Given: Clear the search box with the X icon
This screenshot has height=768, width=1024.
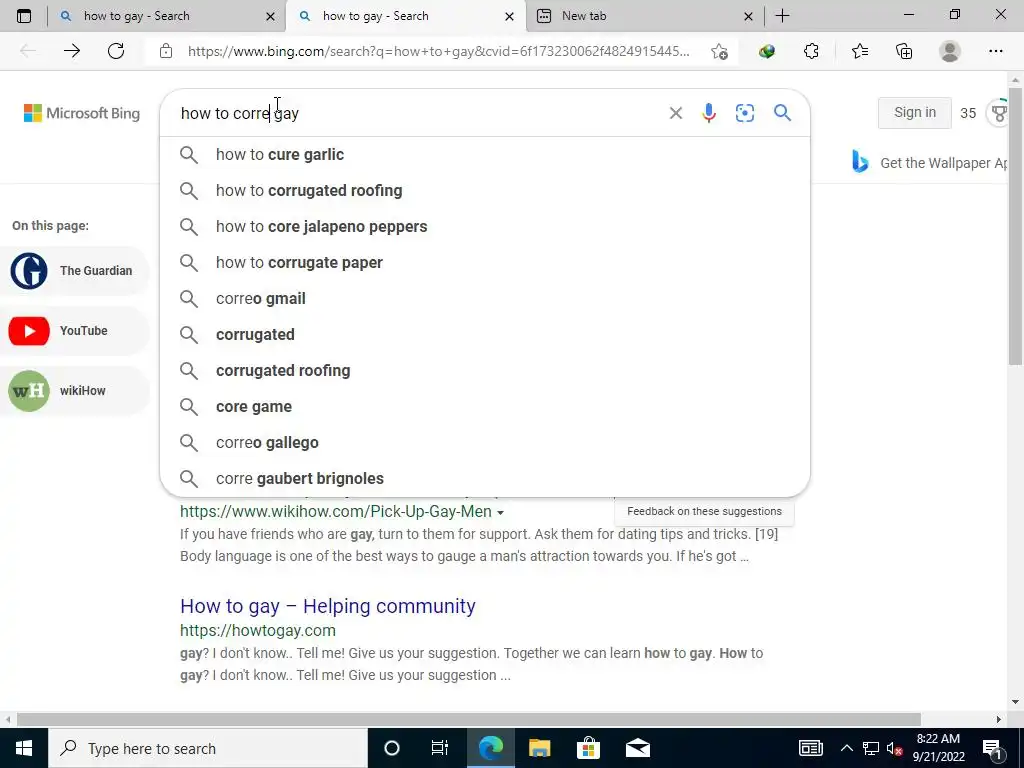Looking at the screenshot, I should coord(676,113).
